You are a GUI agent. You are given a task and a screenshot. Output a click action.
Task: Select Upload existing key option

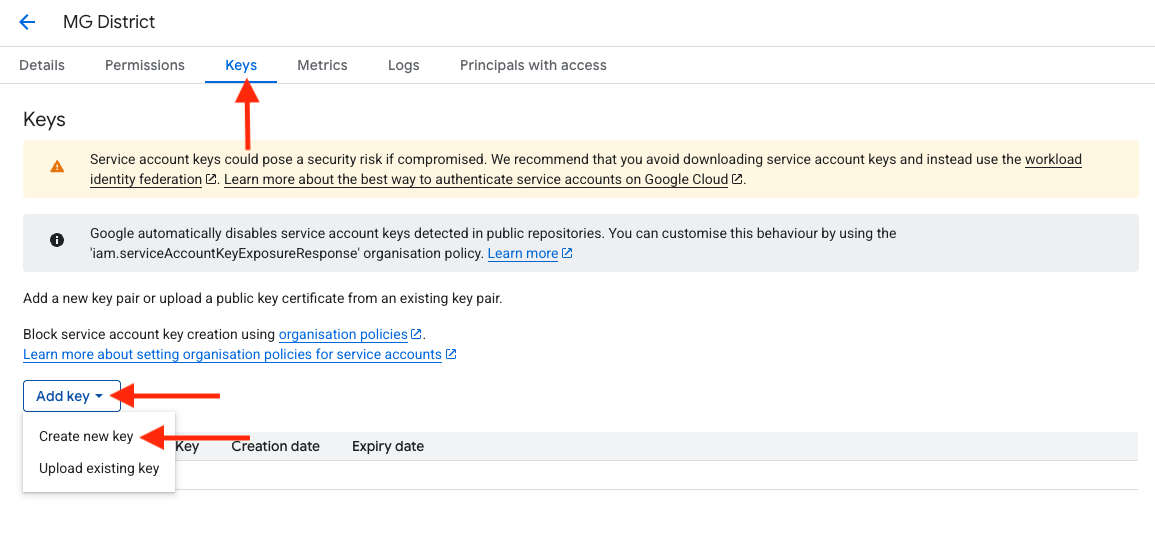click(99, 468)
